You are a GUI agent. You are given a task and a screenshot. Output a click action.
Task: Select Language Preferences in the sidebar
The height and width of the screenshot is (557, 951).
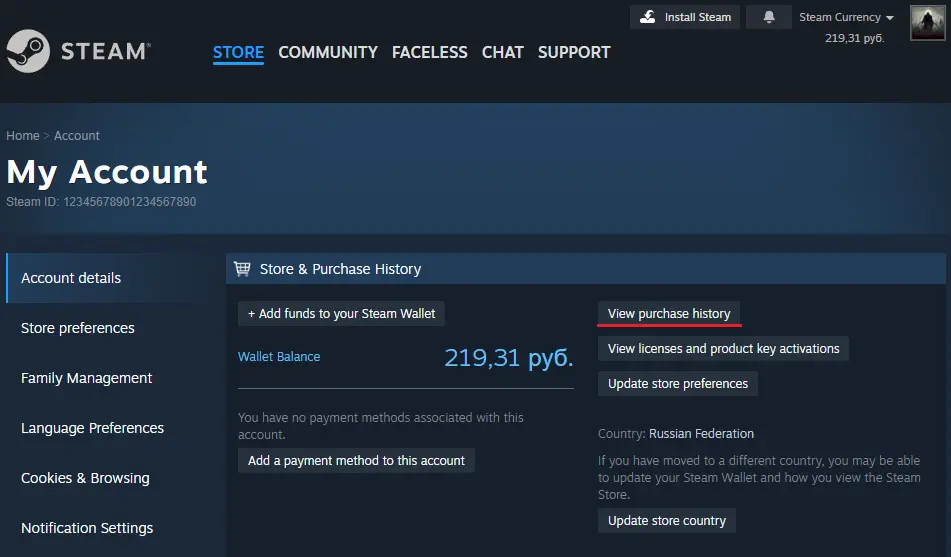click(x=92, y=428)
